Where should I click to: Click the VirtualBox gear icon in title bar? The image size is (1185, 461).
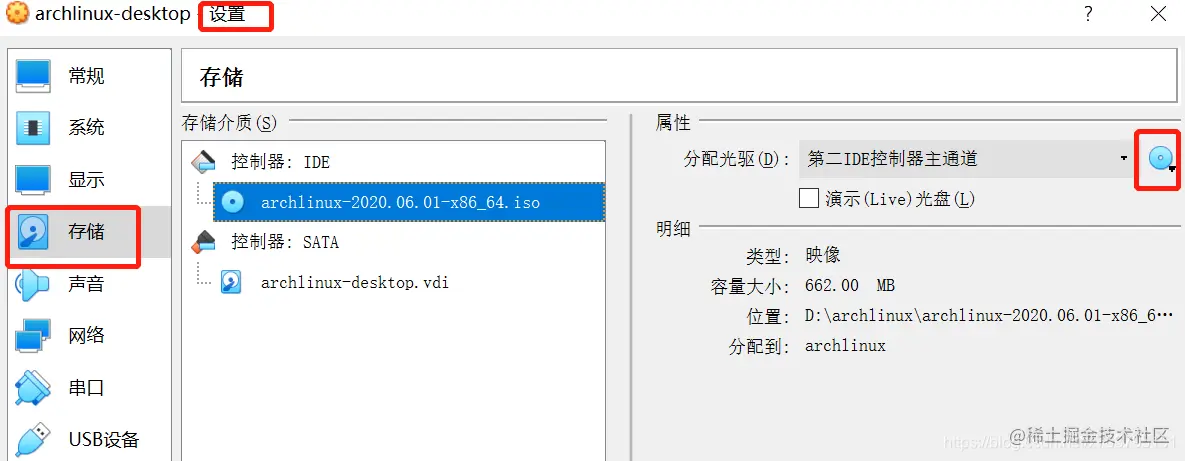(15, 14)
